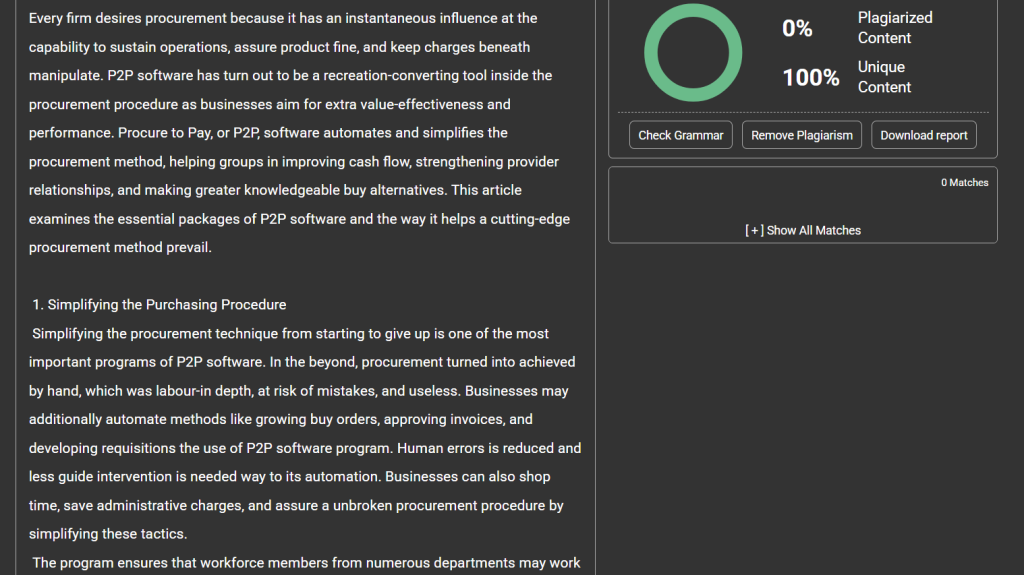
Task: Click the line starting performance. Procure to Pay
Action: point(268,133)
